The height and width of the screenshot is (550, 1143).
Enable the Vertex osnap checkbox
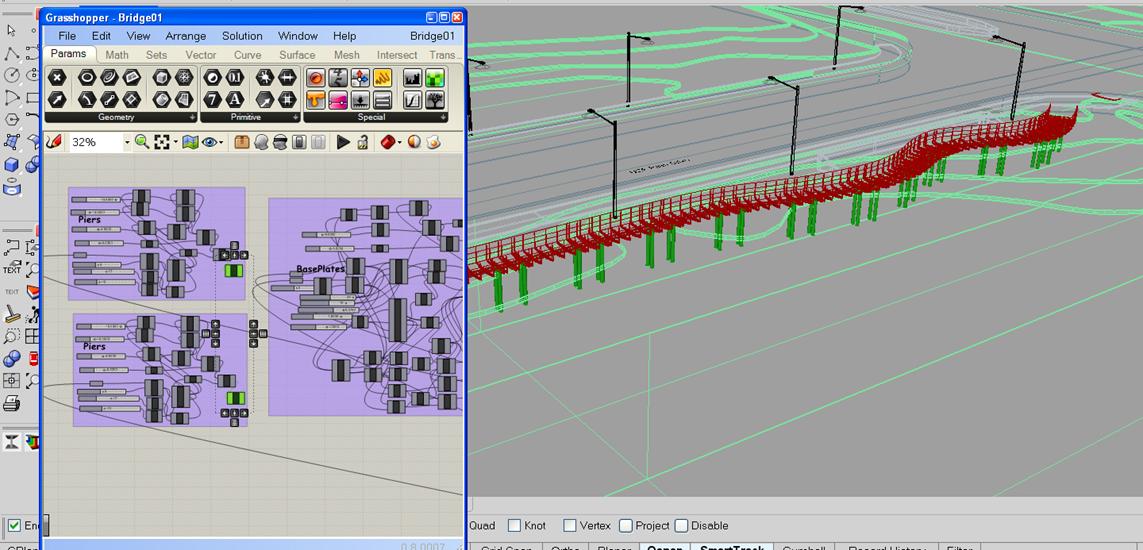coord(570,526)
